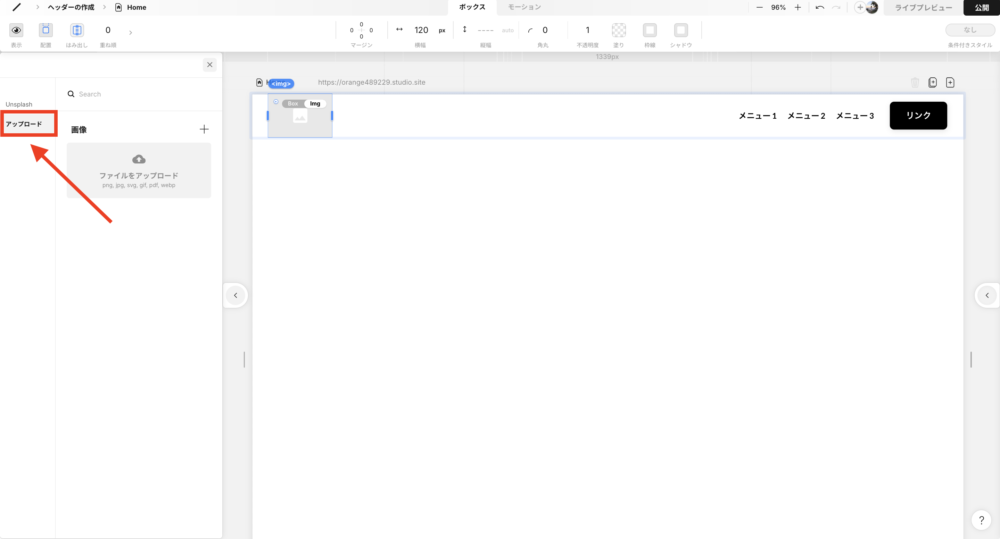The image size is (1000, 539).
Task: Toggle the はみ出し overflow icon
Action: click(77, 30)
